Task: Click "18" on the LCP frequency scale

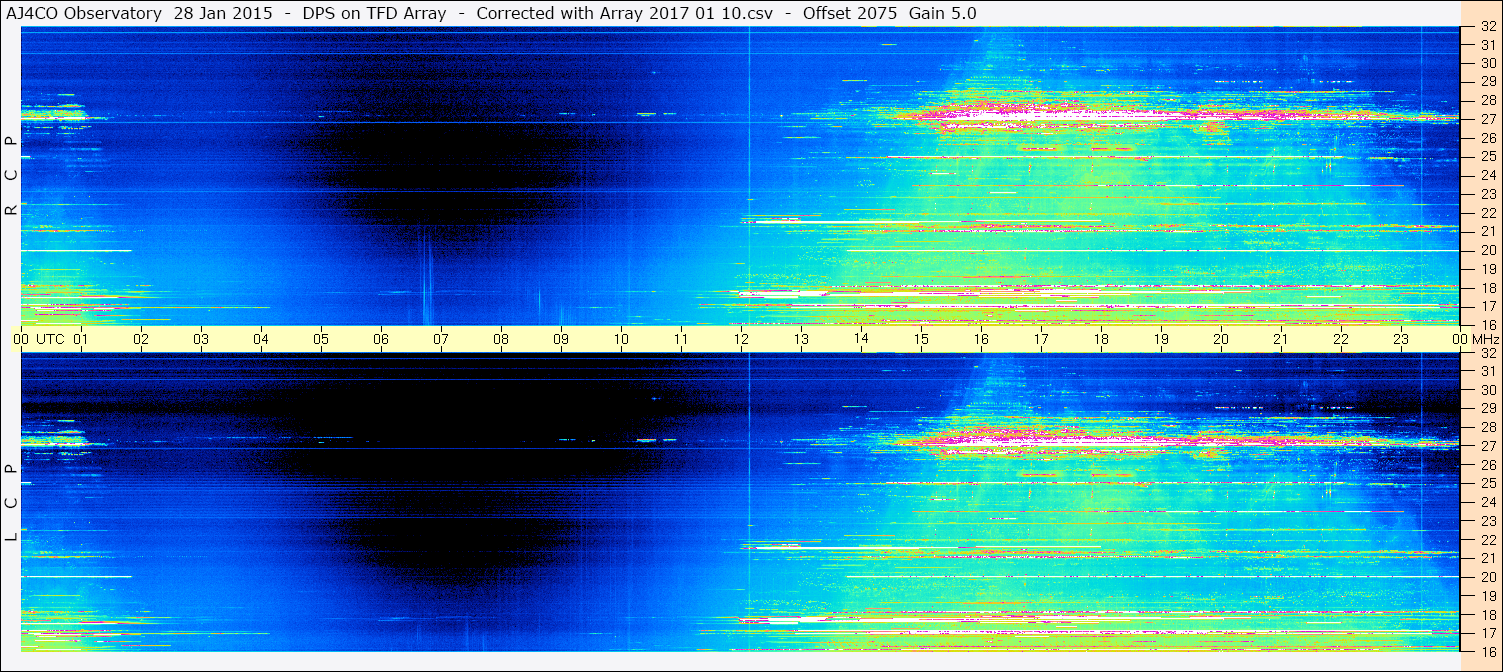Action: pyautogui.click(x=1487, y=615)
